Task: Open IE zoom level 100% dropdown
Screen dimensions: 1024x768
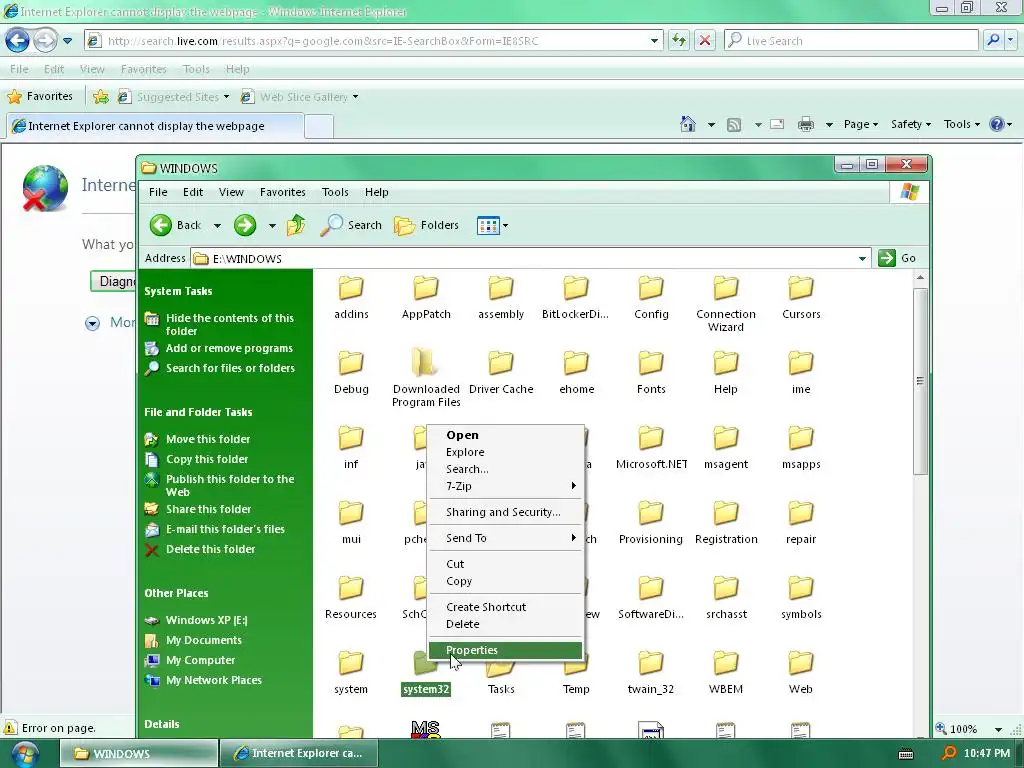Action: [999, 729]
